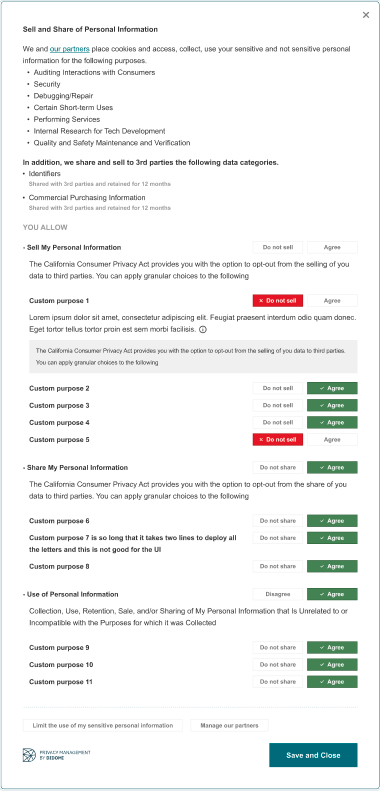Screen dimensions: 380x791
Task: Close the privacy dialog with X icon
Action: pos(366,15)
